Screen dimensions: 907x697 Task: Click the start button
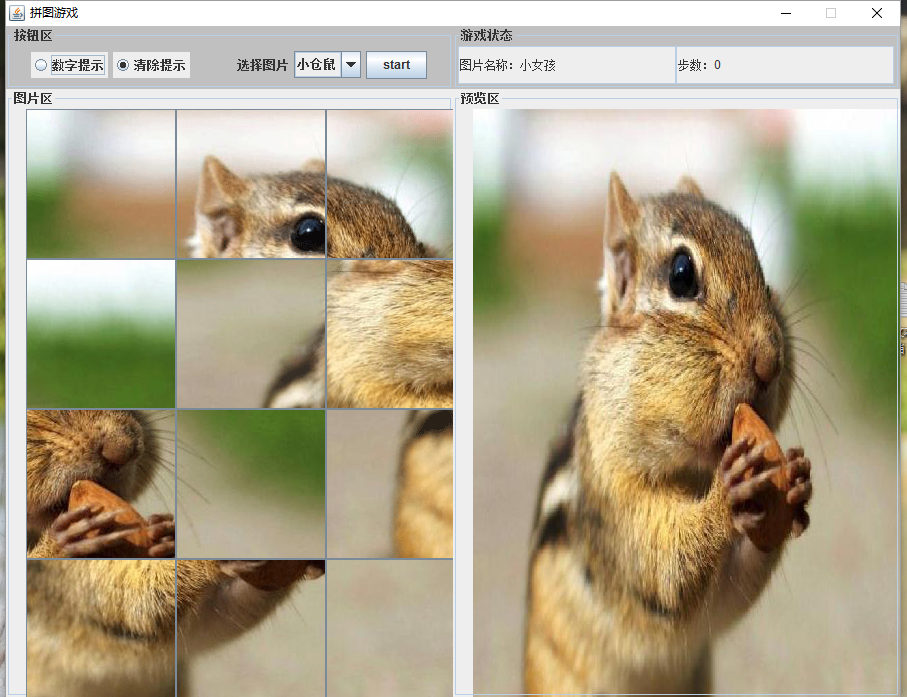(396, 65)
